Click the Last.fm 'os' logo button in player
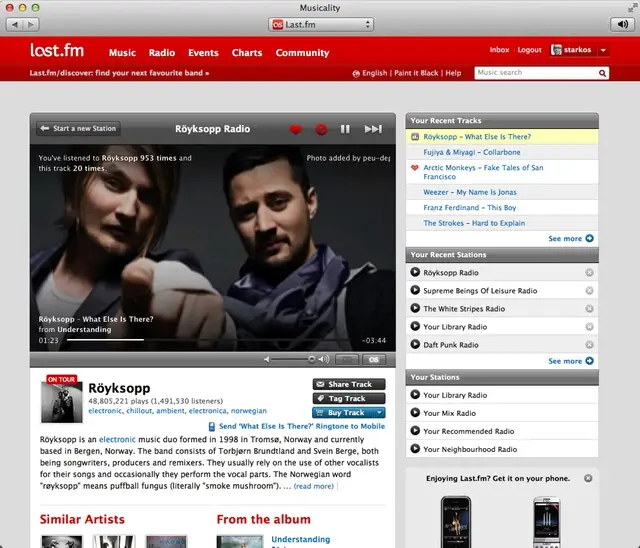Image resolution: width=640 pixels, height=548 pixels. coord(373,359)
